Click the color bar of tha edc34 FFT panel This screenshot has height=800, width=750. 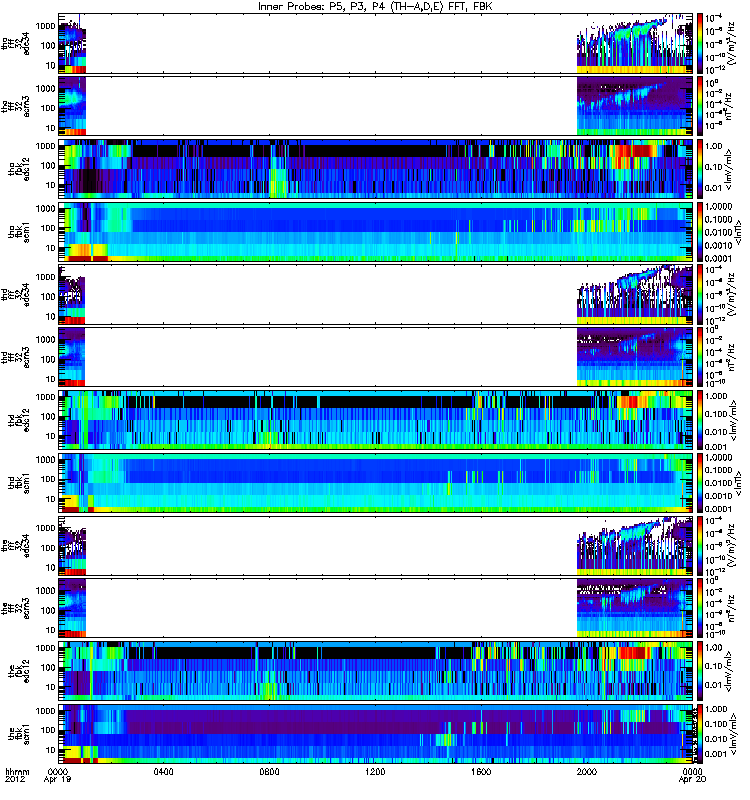699,44
